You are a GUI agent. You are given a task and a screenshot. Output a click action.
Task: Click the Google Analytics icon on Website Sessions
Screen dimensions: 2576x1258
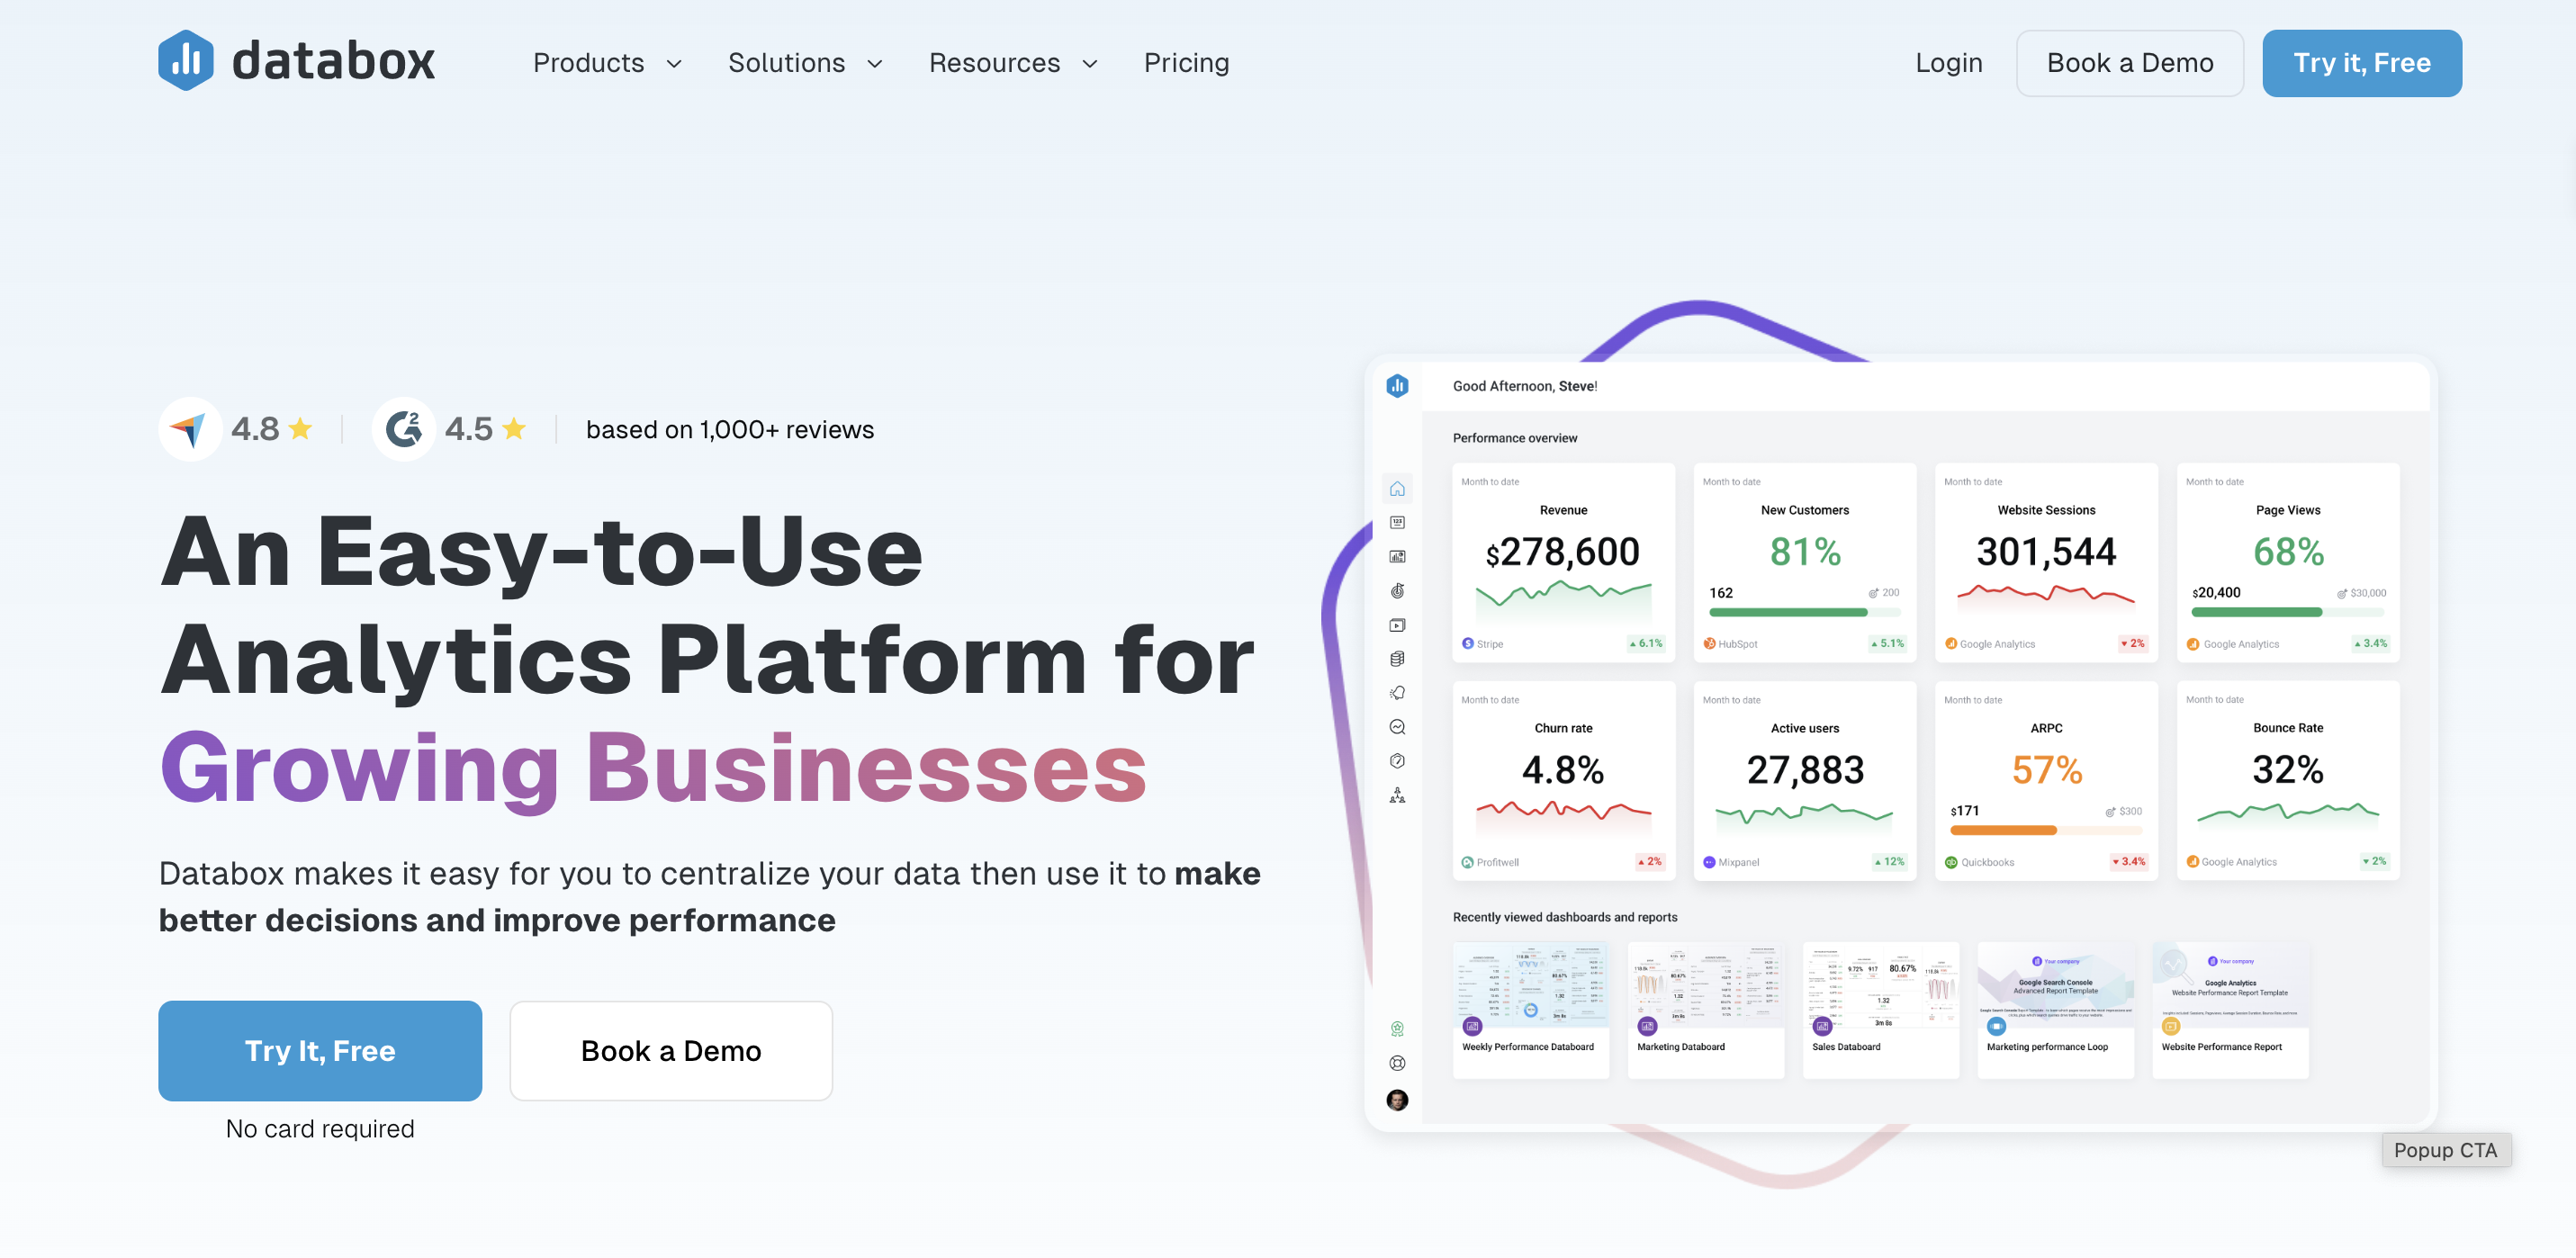pos(1950,643)
